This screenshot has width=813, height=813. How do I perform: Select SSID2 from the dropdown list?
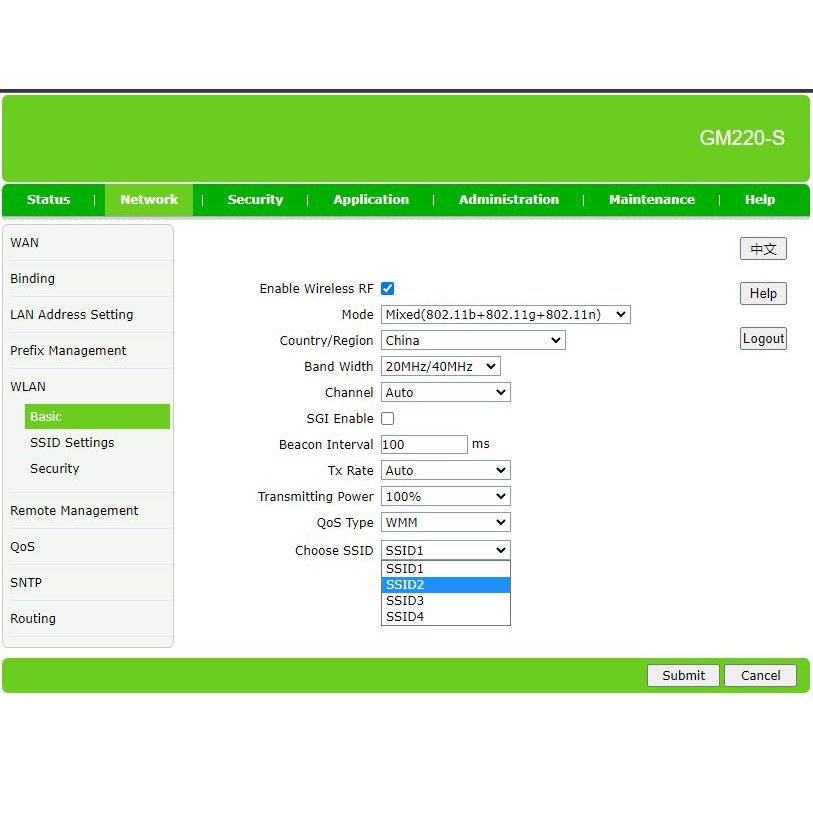coord(445,585)
